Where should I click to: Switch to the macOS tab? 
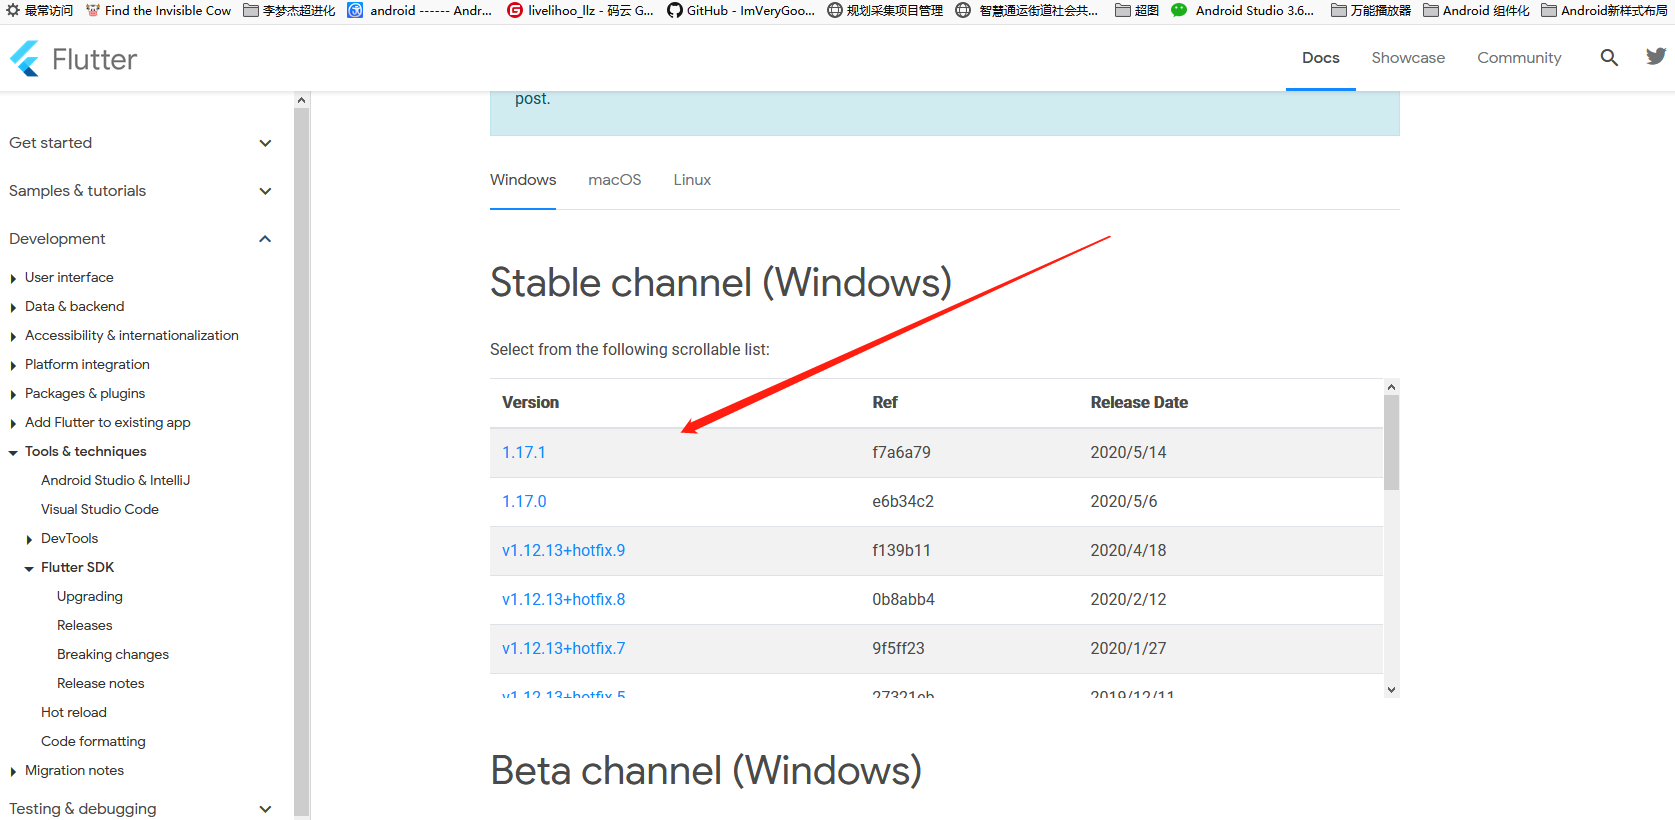click(615, 180)
